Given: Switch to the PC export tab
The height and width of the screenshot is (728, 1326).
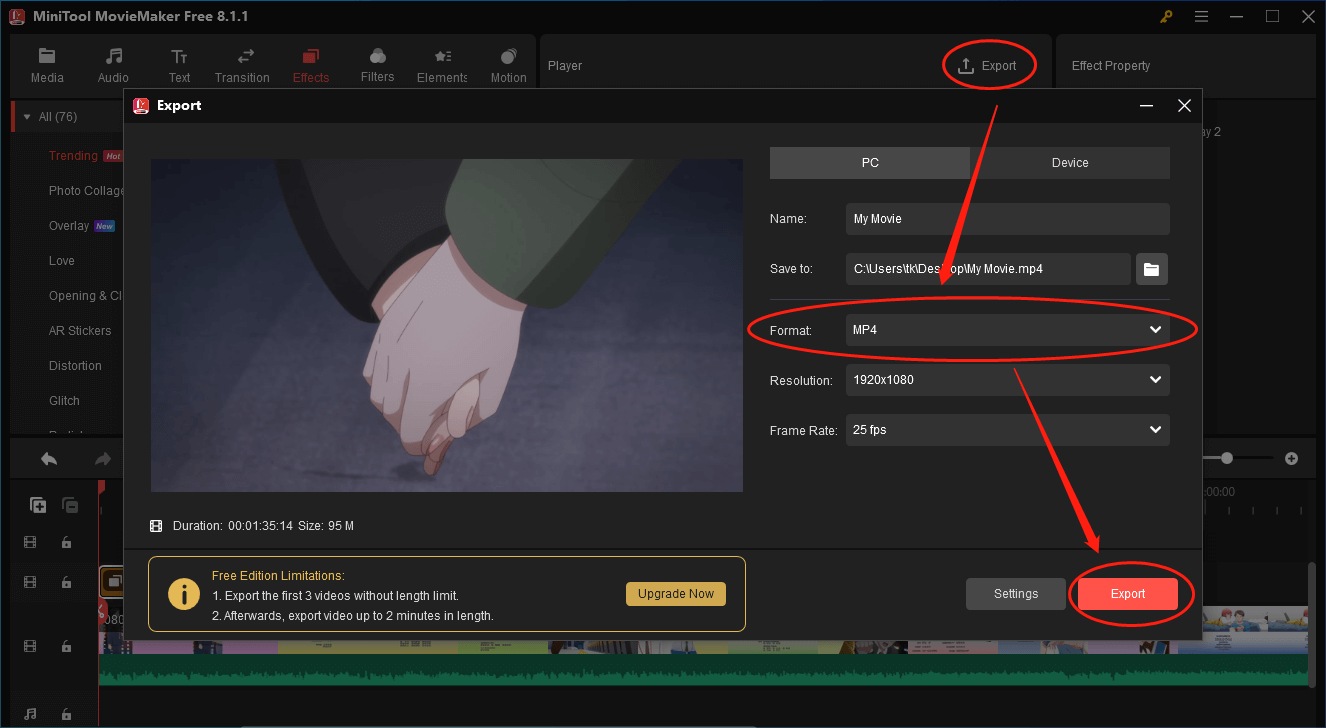Looking at the screenshot, I should pos(870,163).
